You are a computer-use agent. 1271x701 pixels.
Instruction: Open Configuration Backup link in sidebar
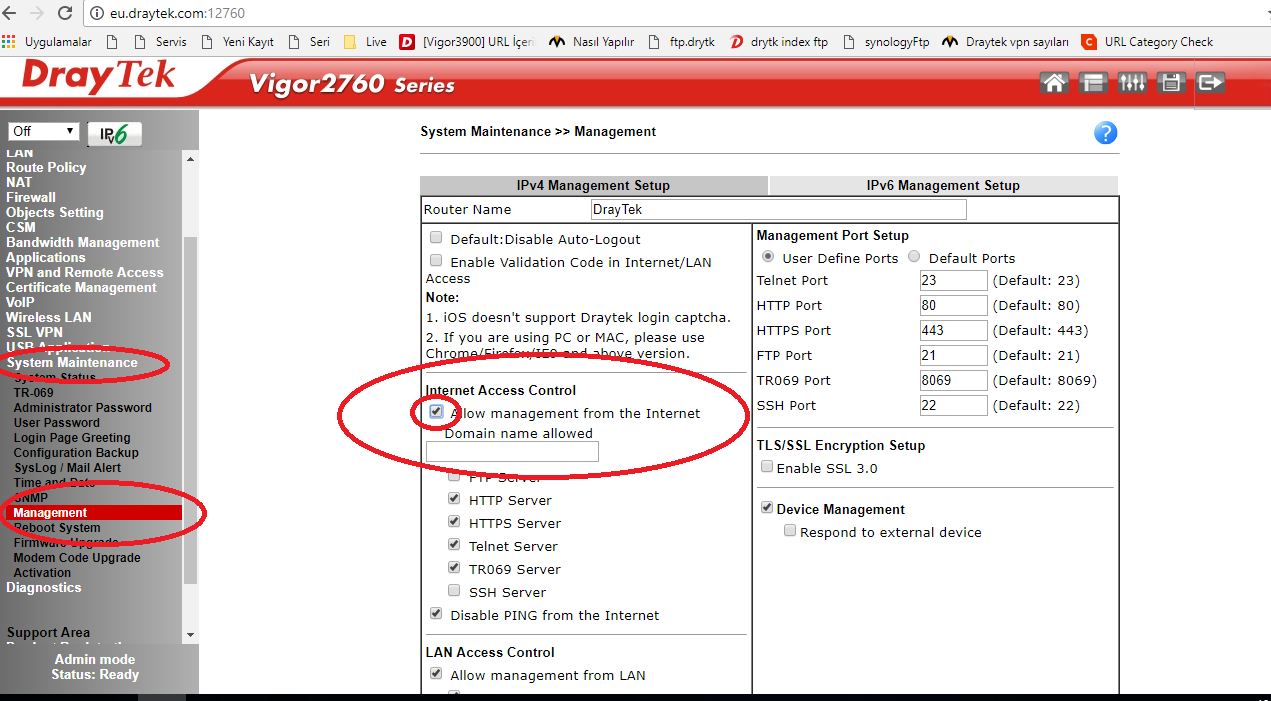pos(76,452)
